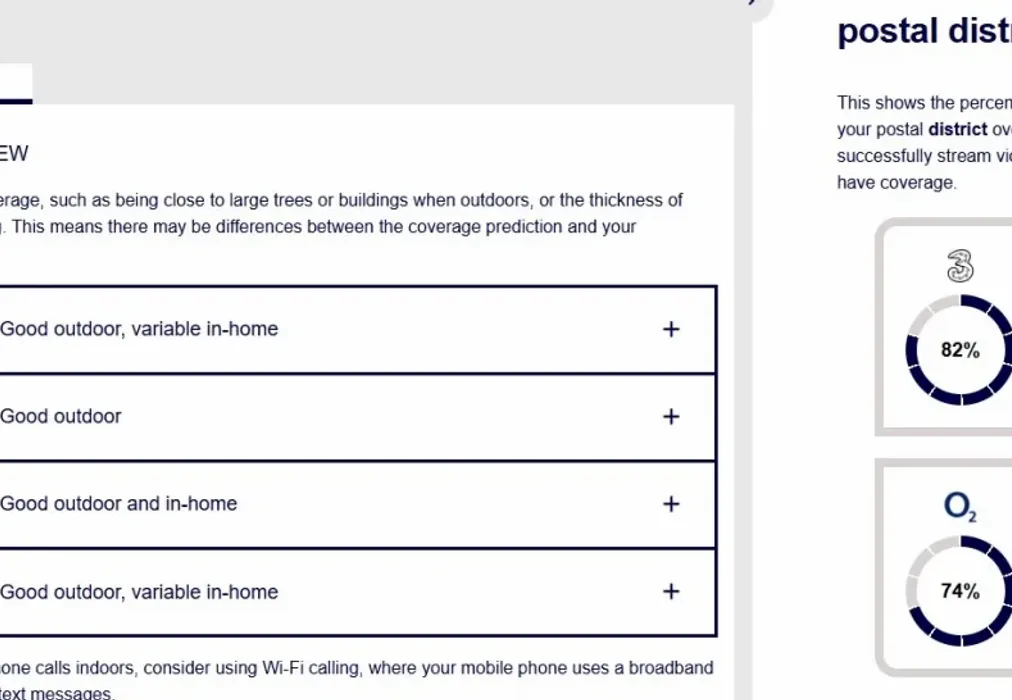
Task: Expand first 'Good outdoor, variable in-home' label
Action: (139, 329)
